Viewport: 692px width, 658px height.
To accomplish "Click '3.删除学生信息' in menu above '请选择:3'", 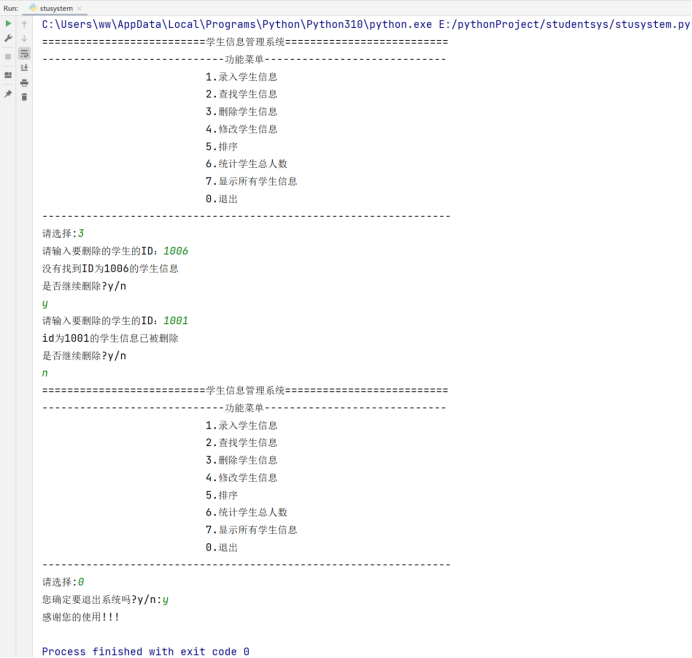I will coord(241,112).
